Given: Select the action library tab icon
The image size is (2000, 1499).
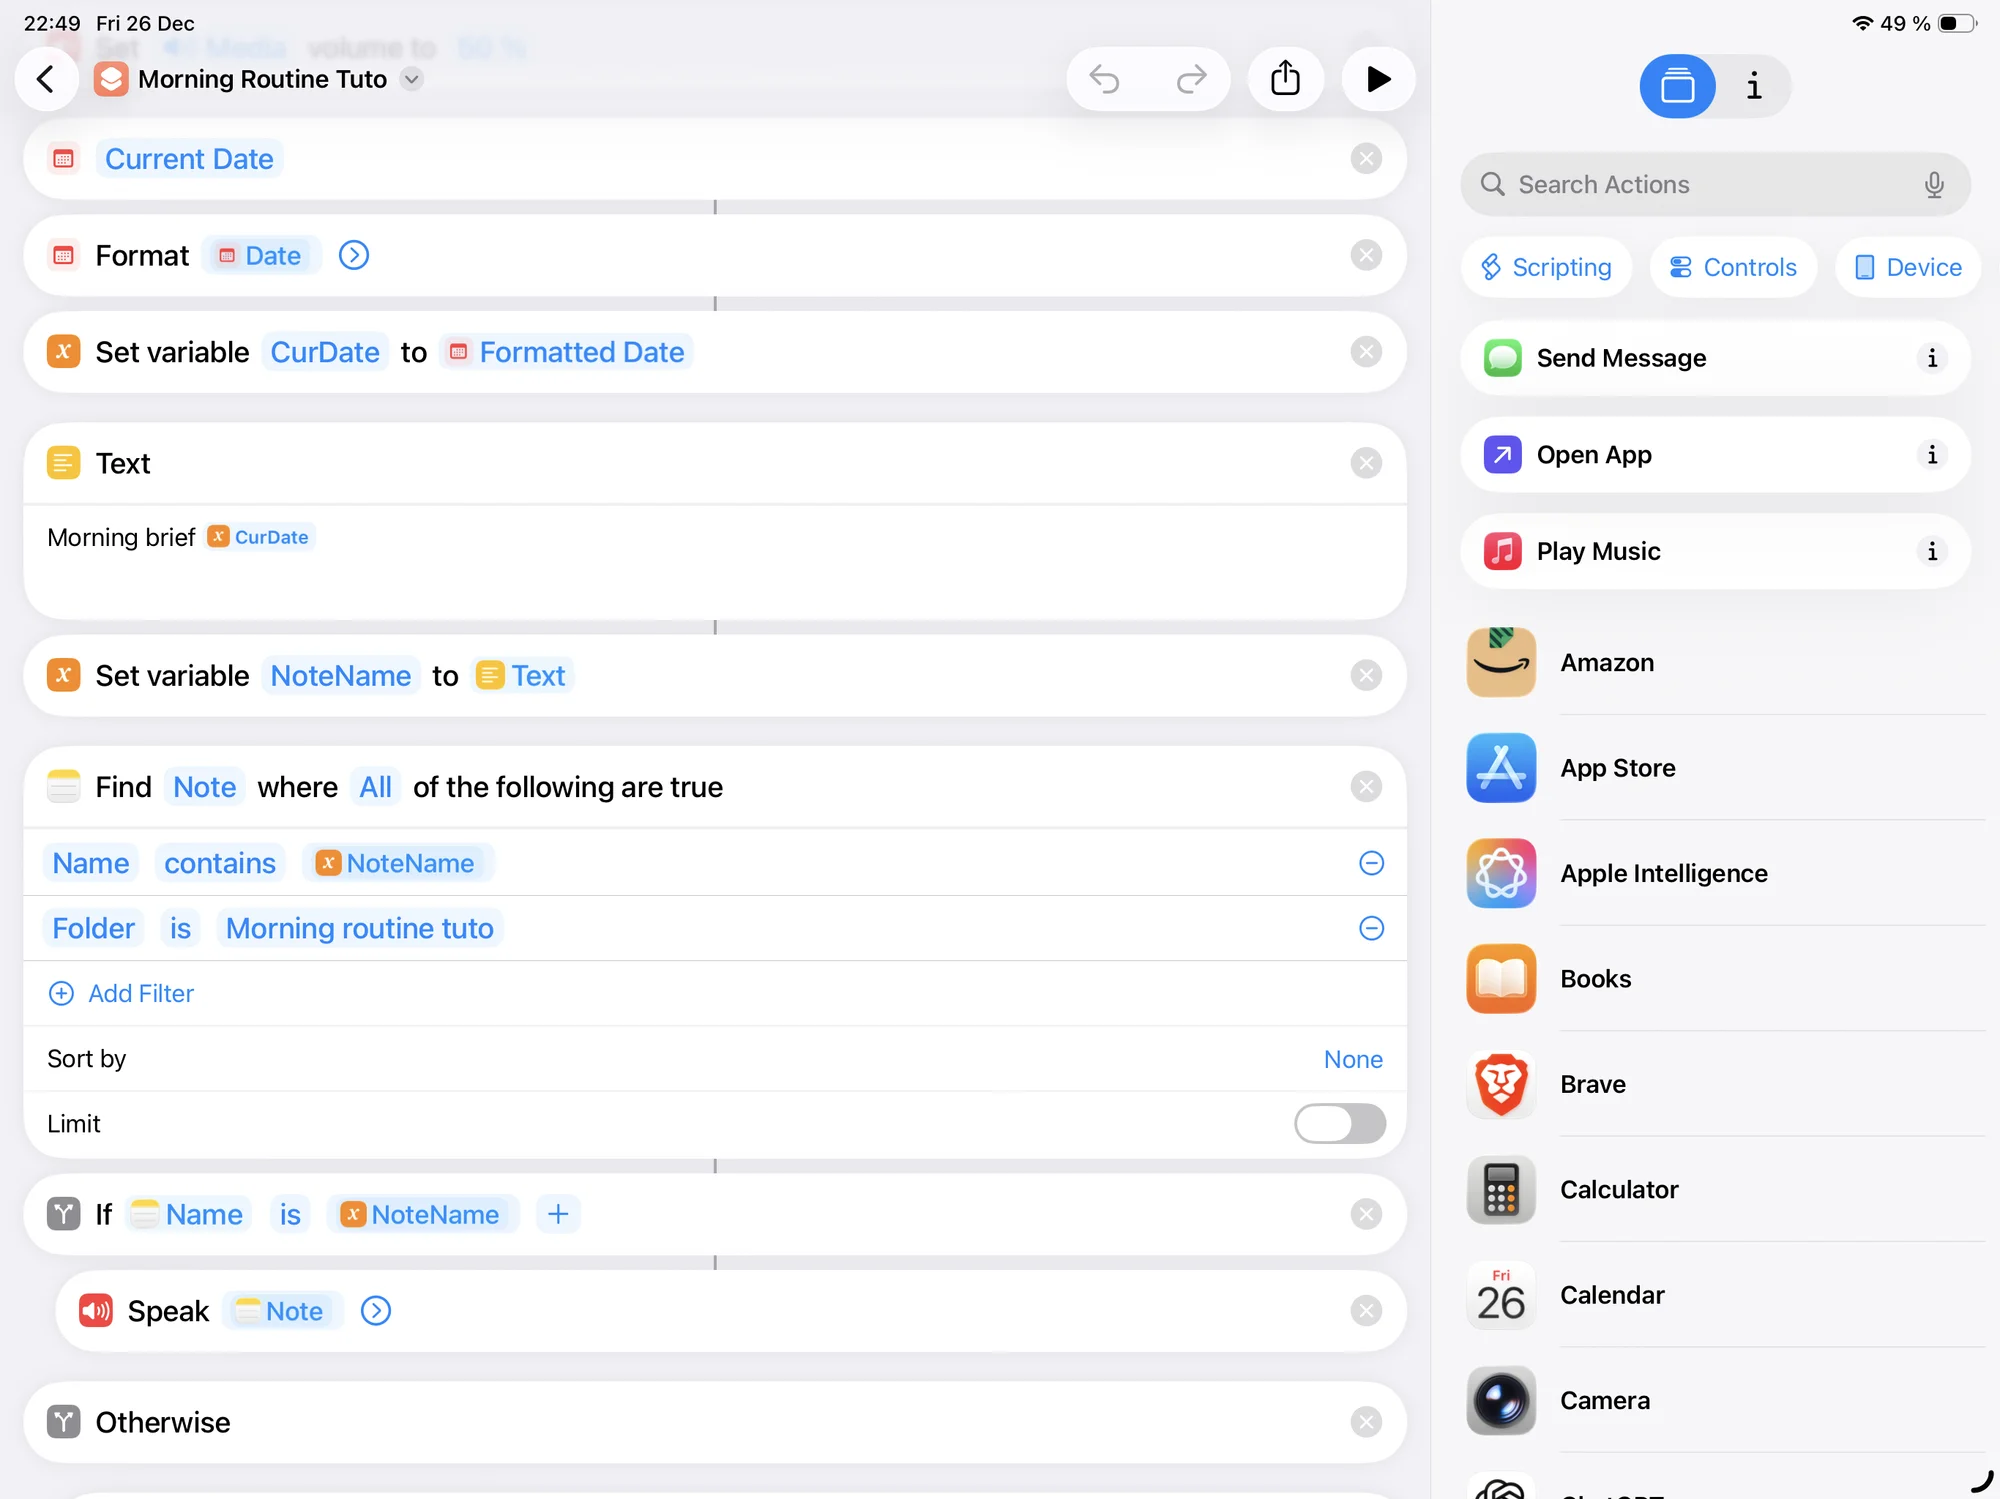Looking at the screenshot, I should (1677, 87).
